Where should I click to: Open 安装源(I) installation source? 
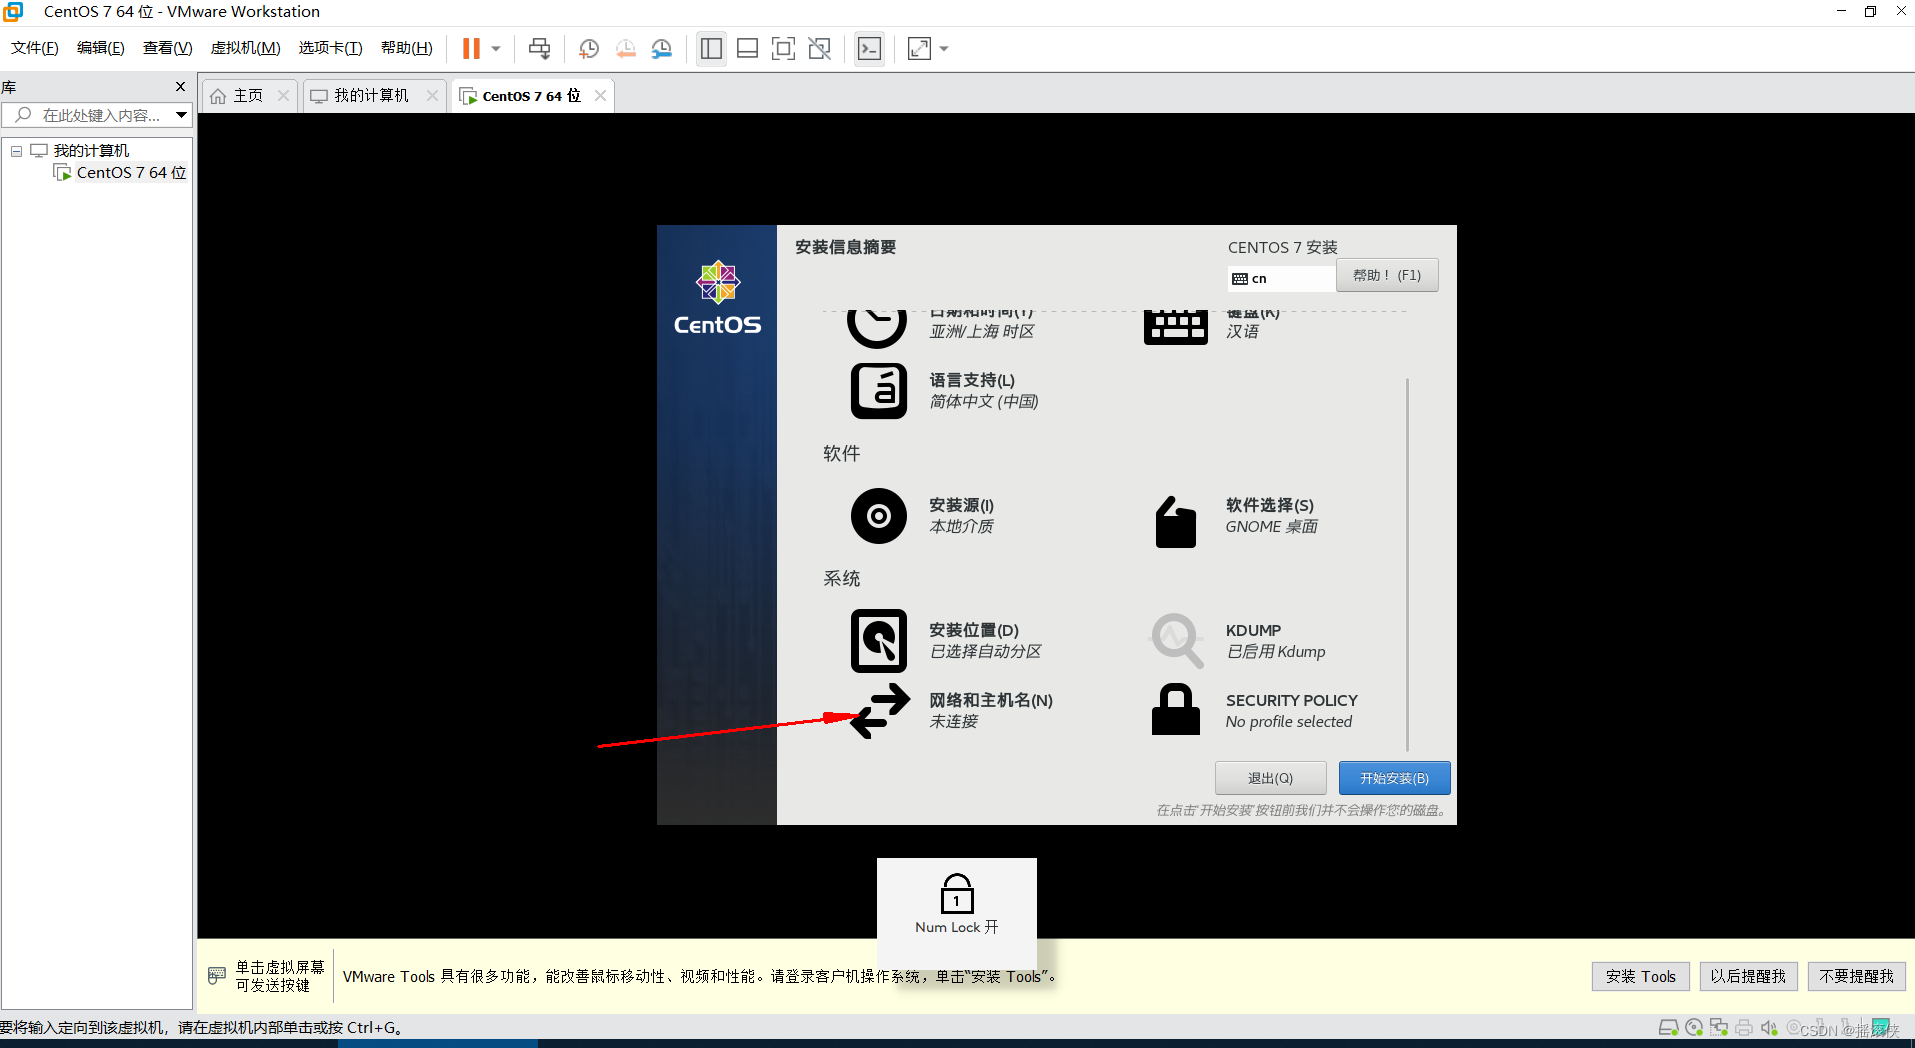[x=922, y=516]
